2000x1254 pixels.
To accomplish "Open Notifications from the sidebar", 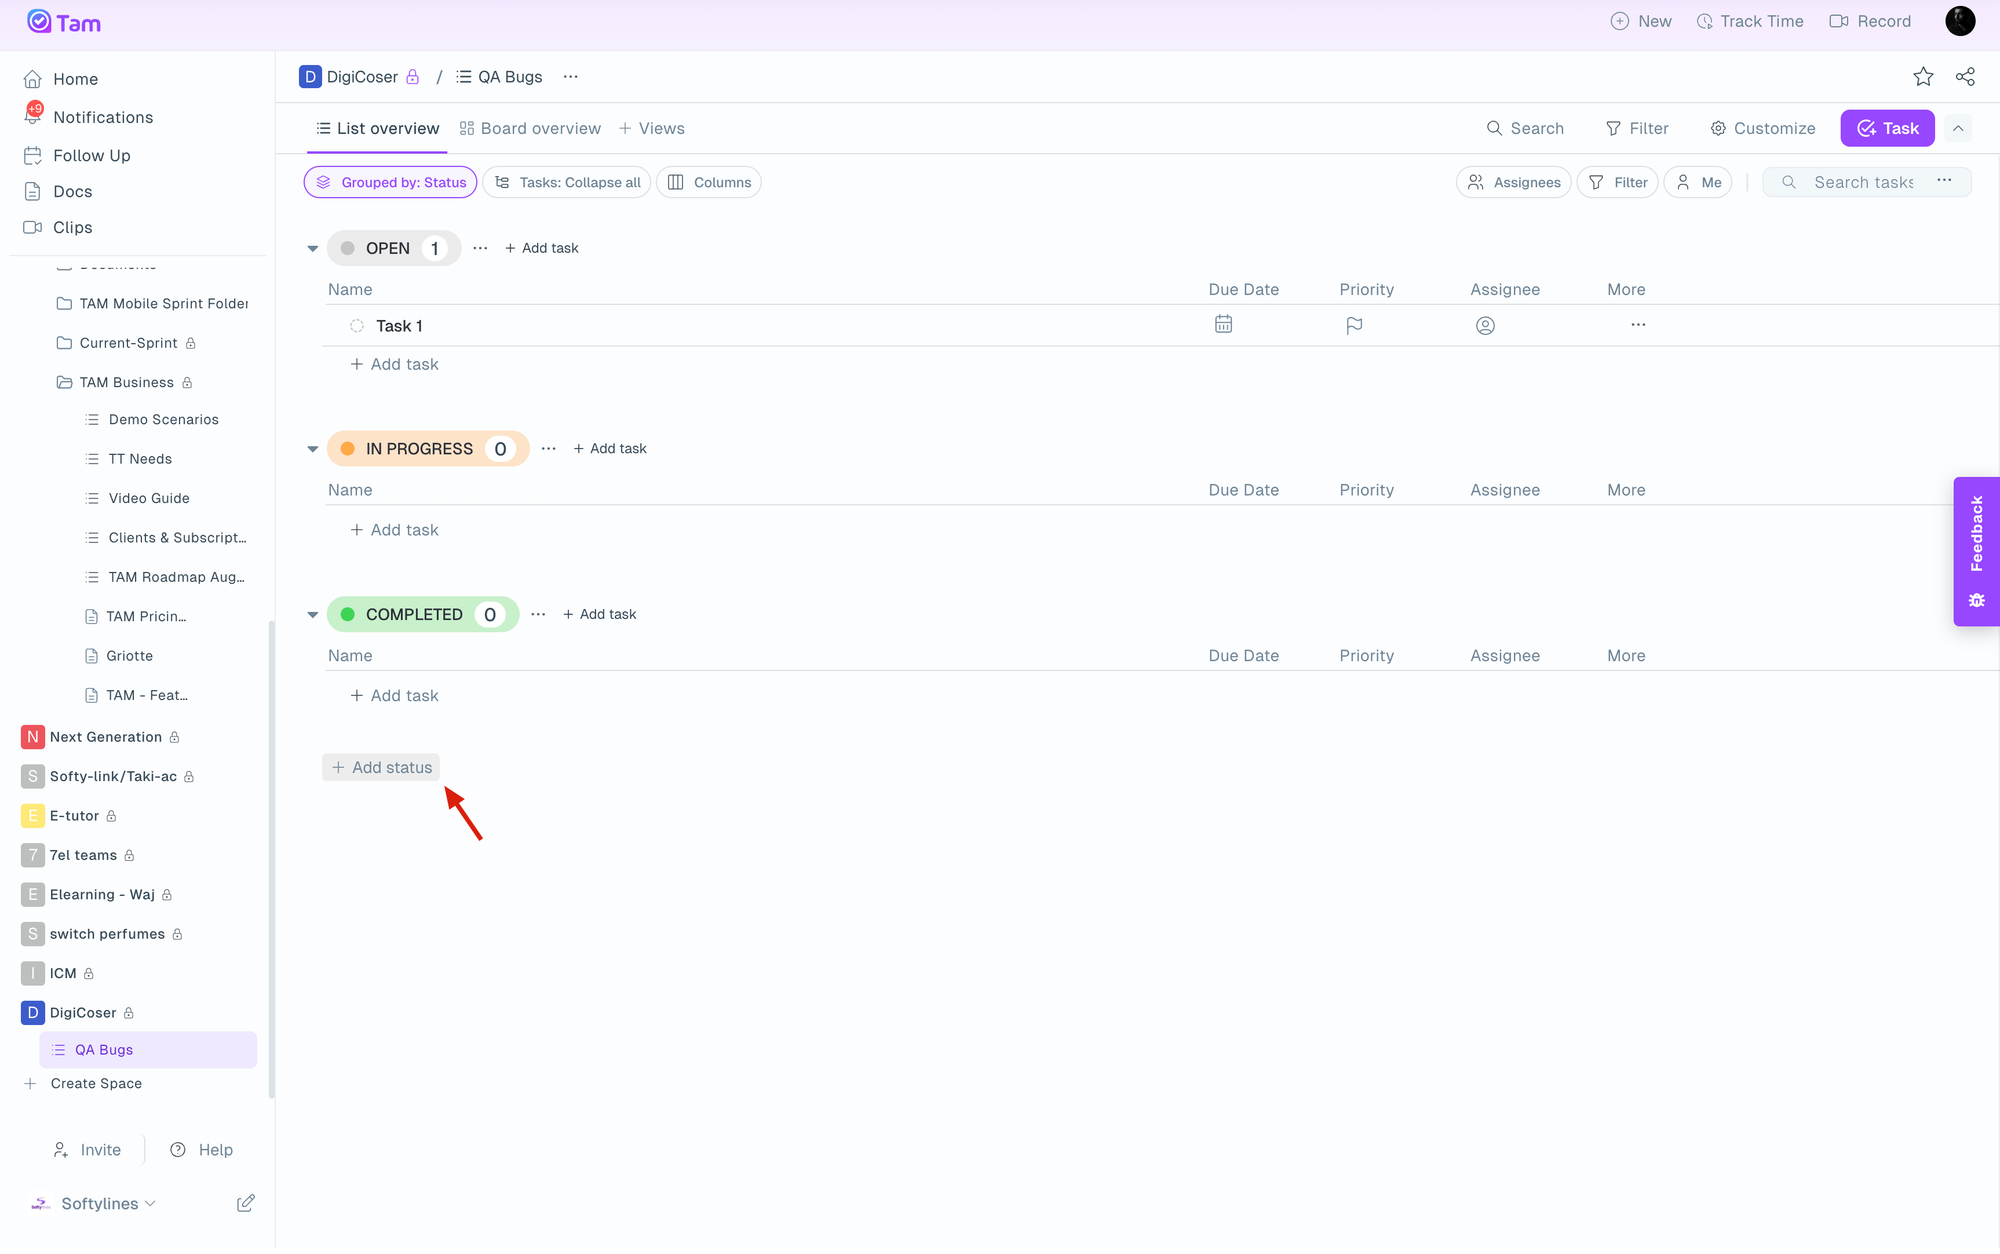I will [102, 117].
